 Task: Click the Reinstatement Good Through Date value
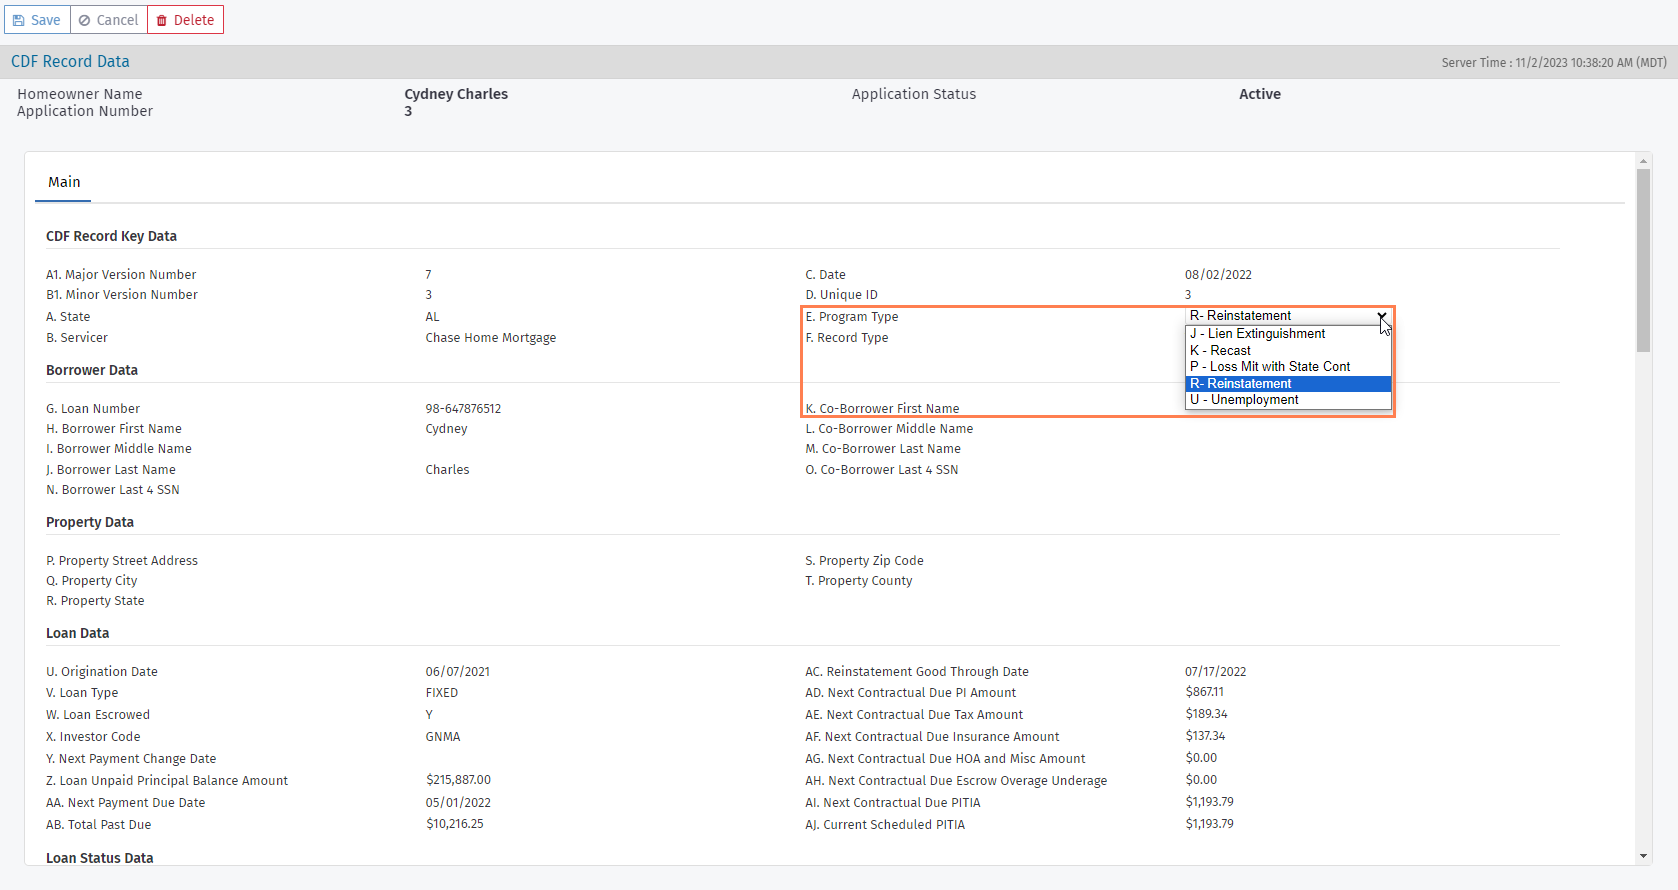(1215, 672)
